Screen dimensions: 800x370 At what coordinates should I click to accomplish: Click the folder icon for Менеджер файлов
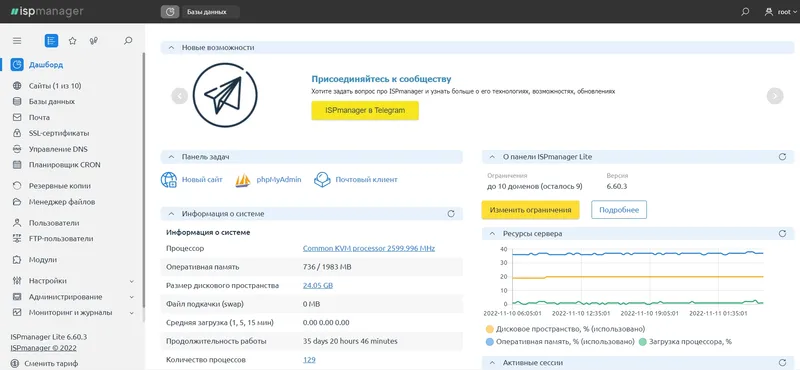point(17,202)
